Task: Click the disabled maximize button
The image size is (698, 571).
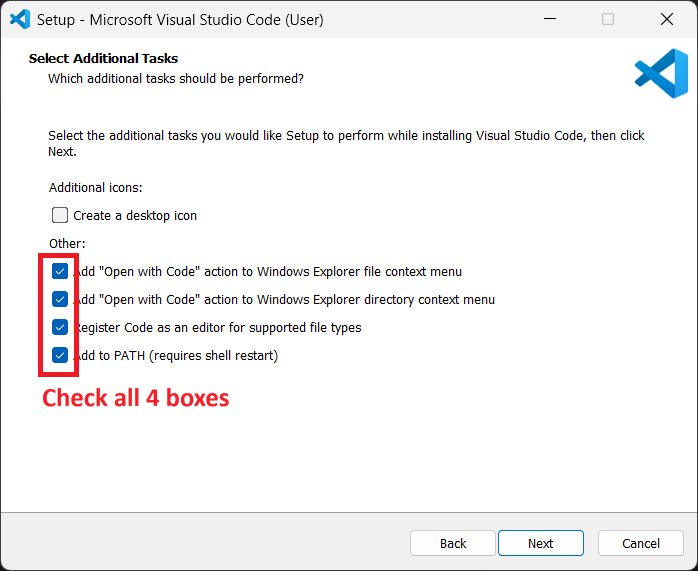Action: 608,19
